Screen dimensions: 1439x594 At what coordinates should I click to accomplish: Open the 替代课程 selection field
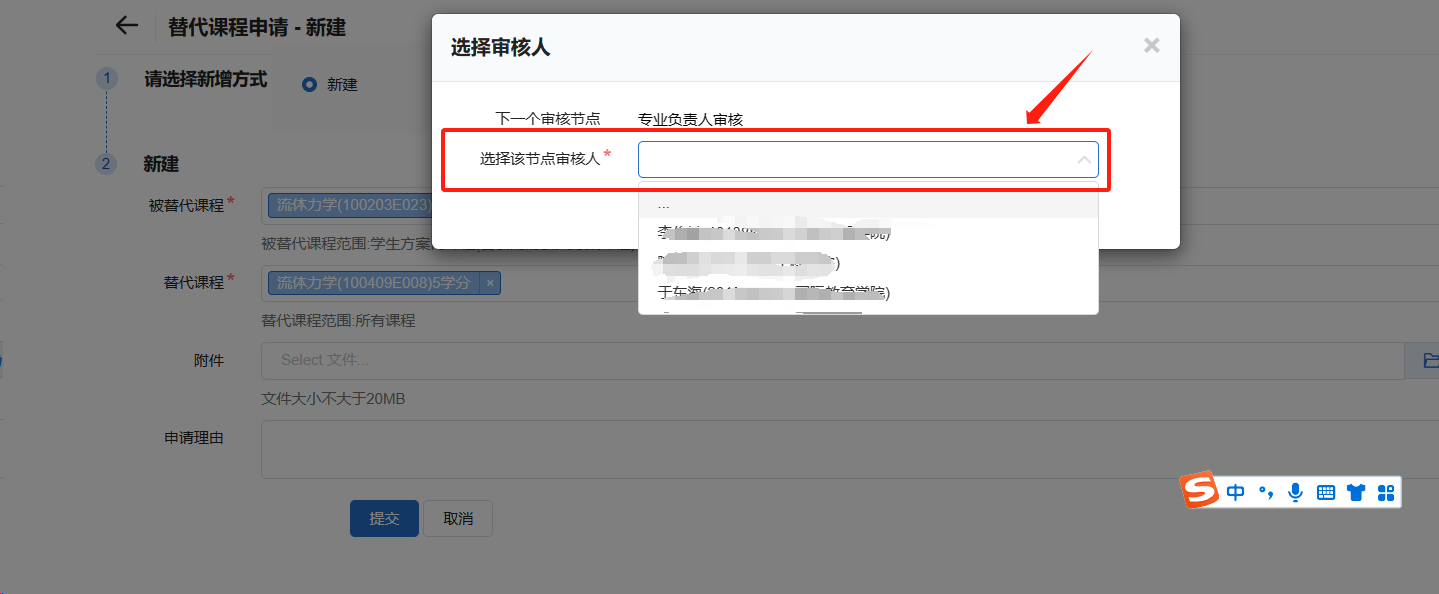[800, 284]
